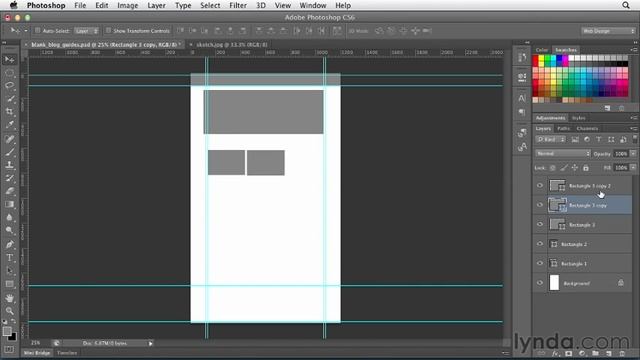Open the Fill slider dropdown arrow

click(633, 168)
